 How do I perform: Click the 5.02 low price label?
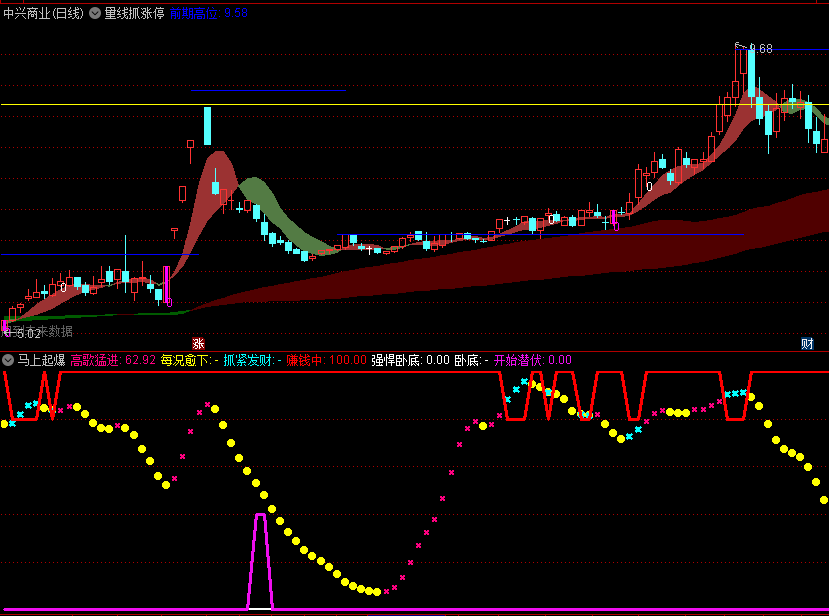tap(29, 334)
